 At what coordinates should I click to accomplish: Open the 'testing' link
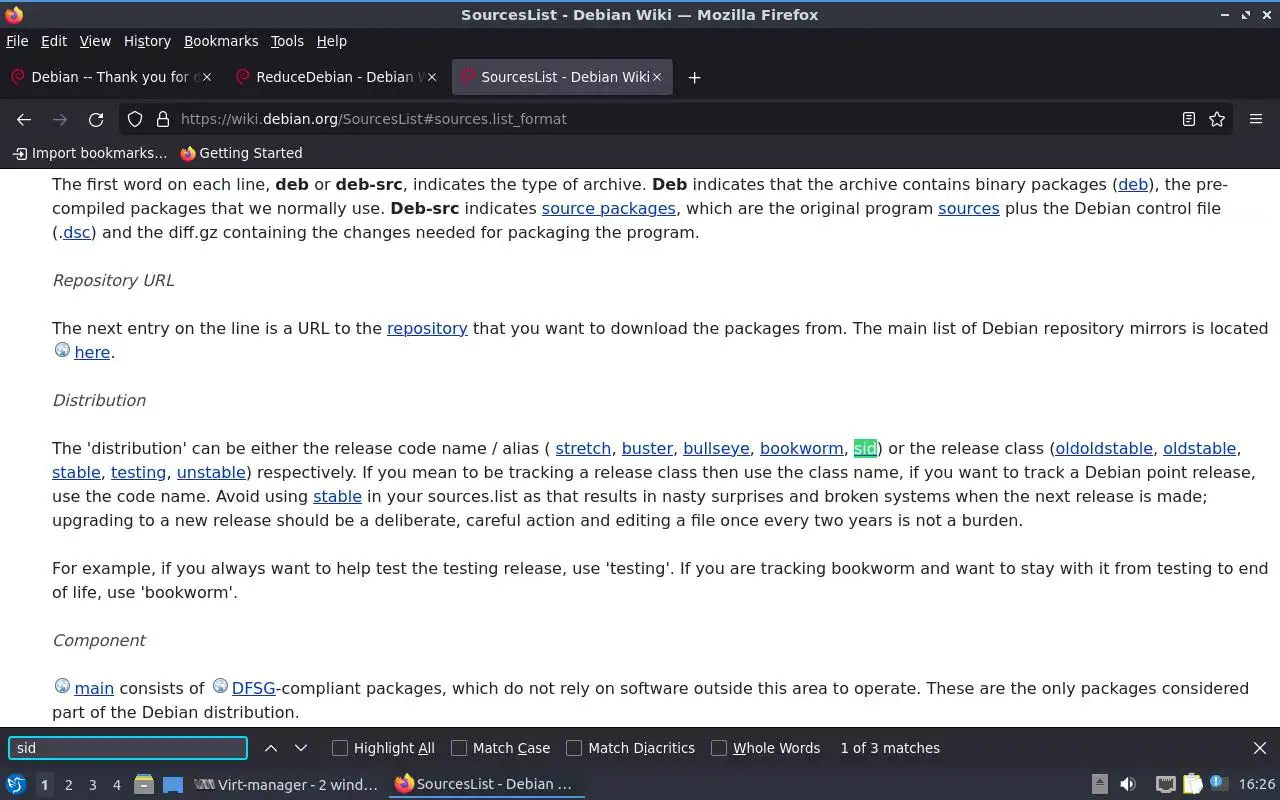point(138,472)
